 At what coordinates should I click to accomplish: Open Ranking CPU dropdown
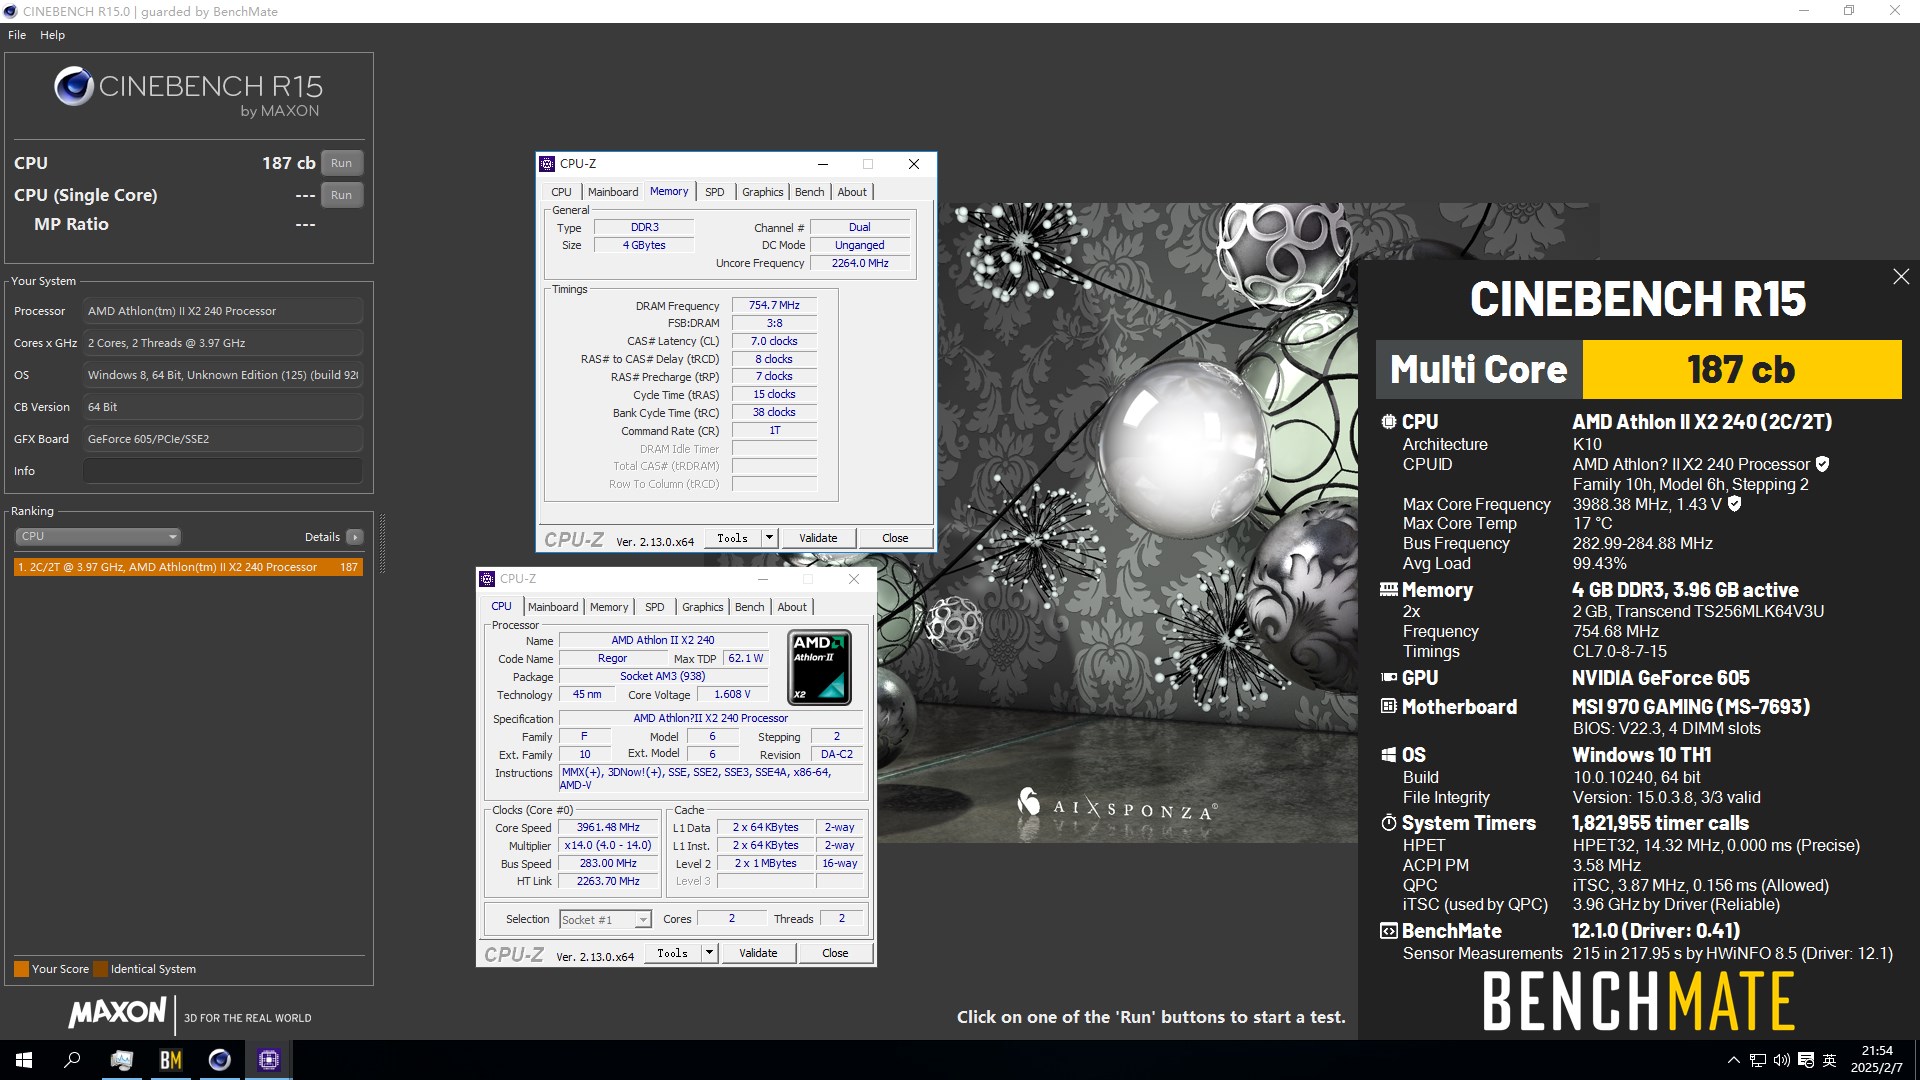point(98,537)
